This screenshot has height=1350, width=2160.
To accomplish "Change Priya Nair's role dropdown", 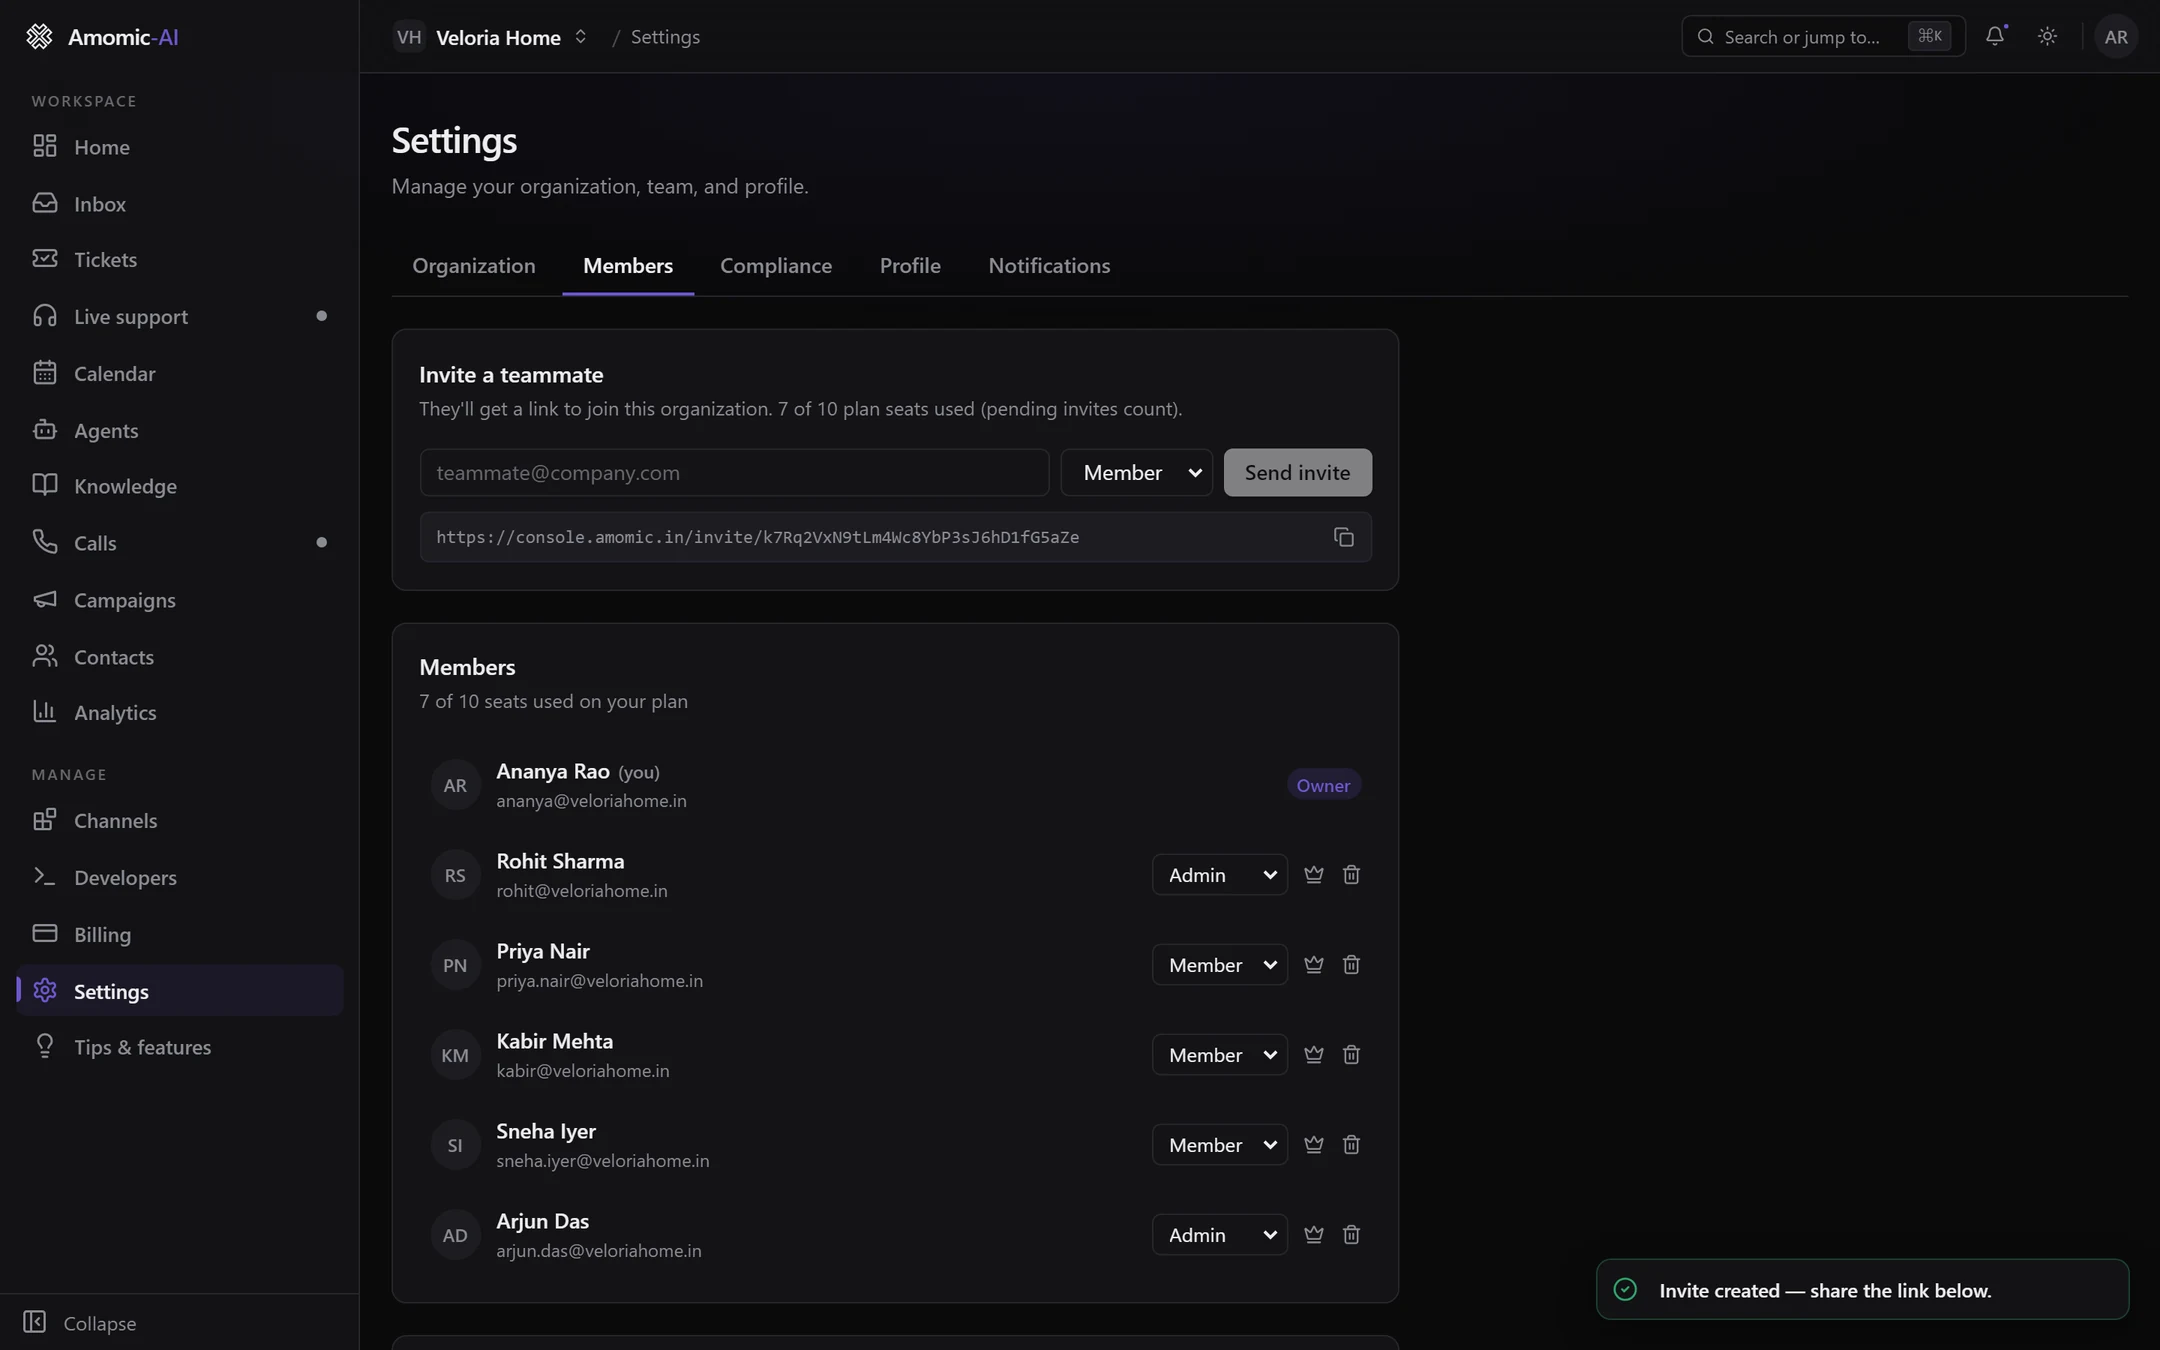I will click(1219, 965).
